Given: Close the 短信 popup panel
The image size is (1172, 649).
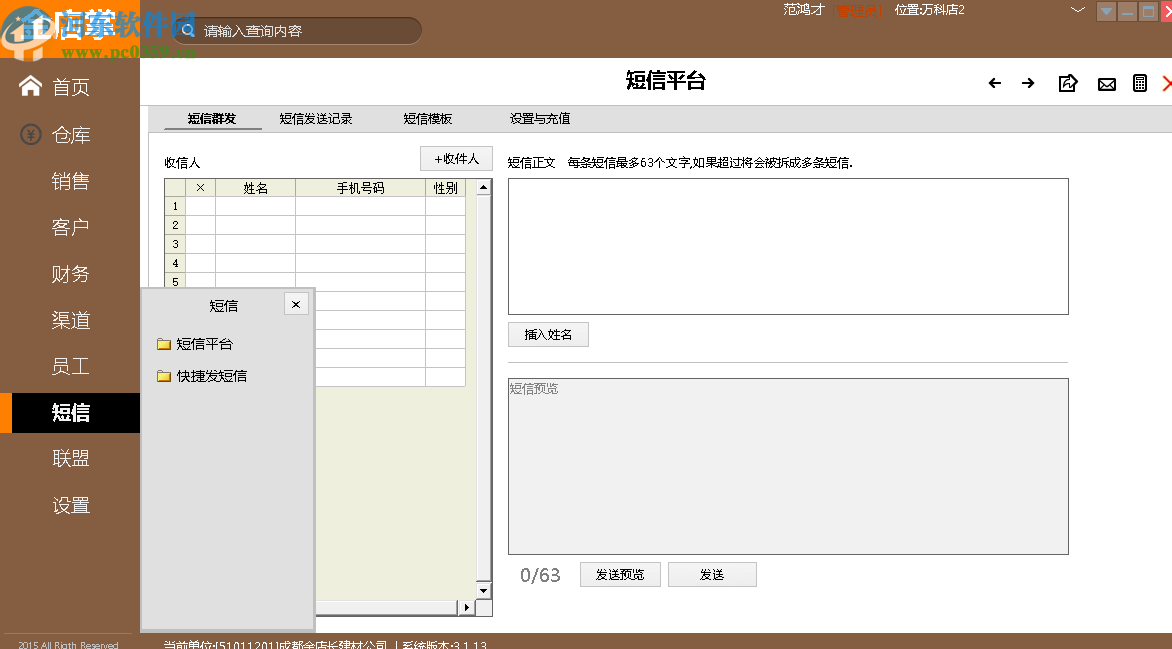Looking at the screenshot, I should (x=295, y=303).
